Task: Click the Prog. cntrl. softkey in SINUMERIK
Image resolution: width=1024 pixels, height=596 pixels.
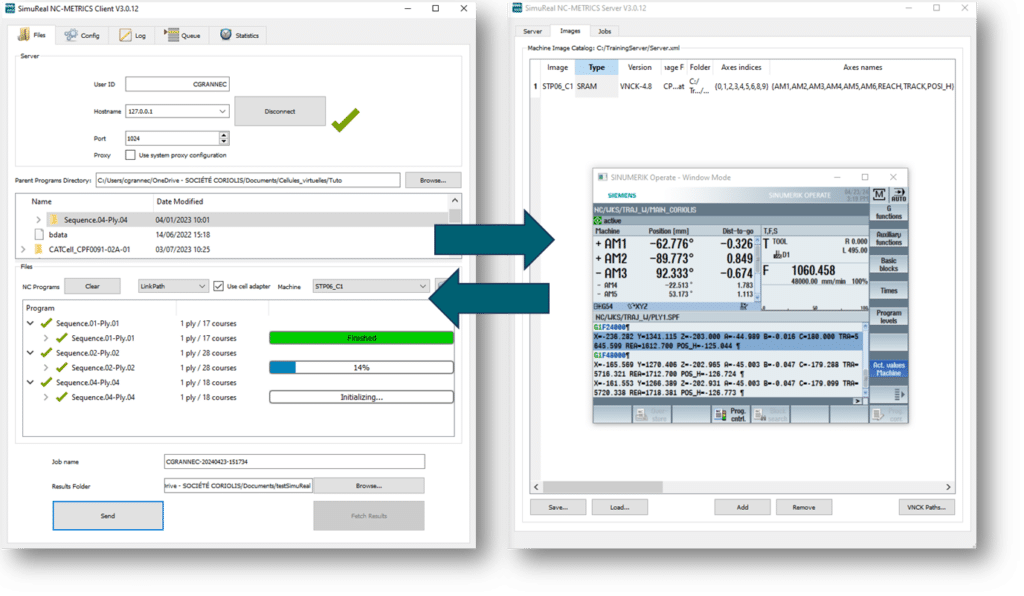Action: tap(731, 415)
